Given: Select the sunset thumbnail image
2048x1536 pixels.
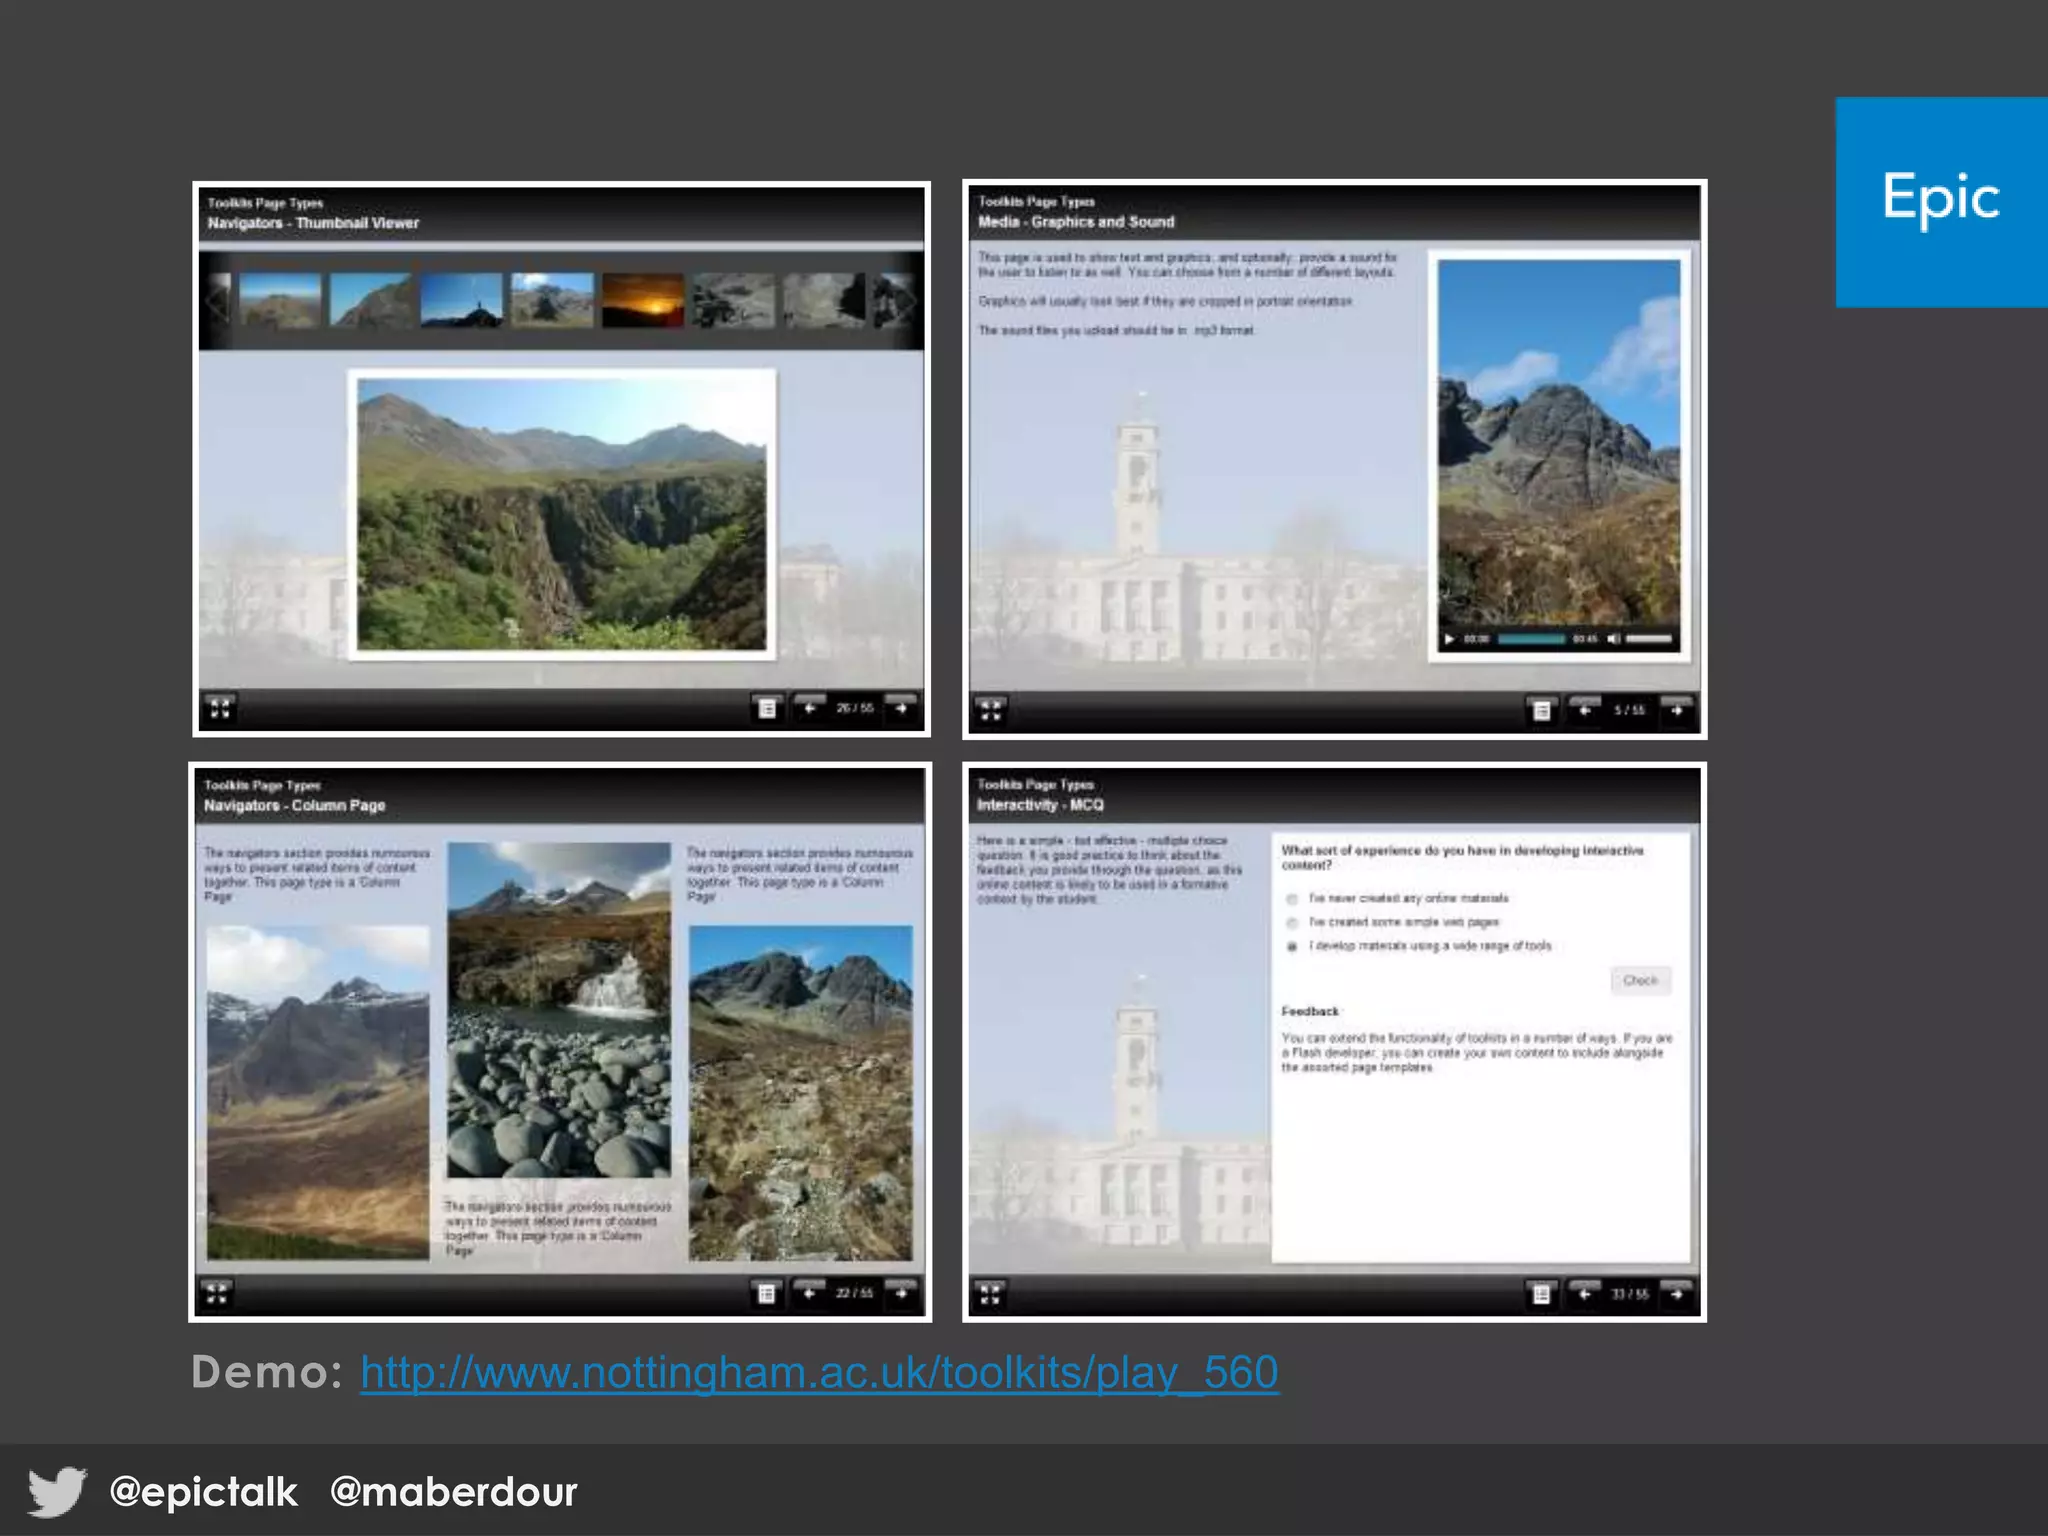Looking at the screenshot, I should coord(642,300).
